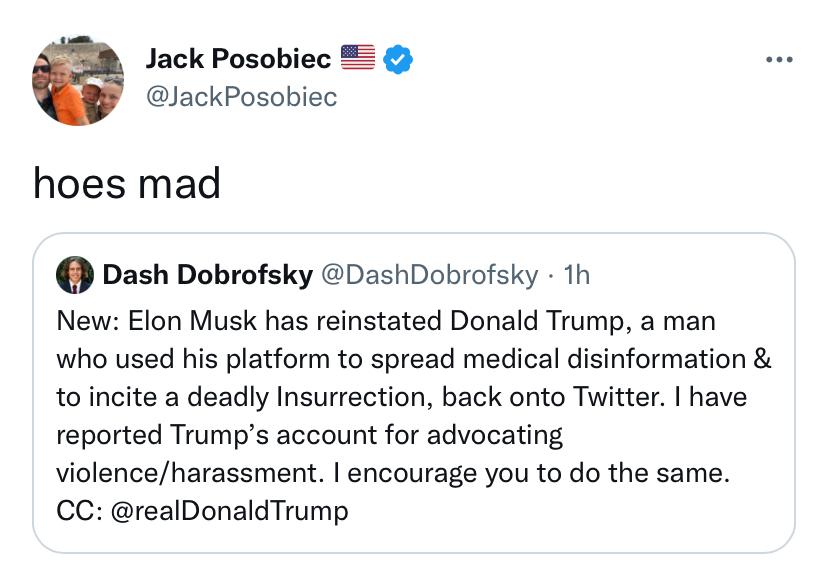Viewport: 828px width, 576px height.
Task: Click the "hoes mad" tweet text
Action: click(x=127, y=184)
